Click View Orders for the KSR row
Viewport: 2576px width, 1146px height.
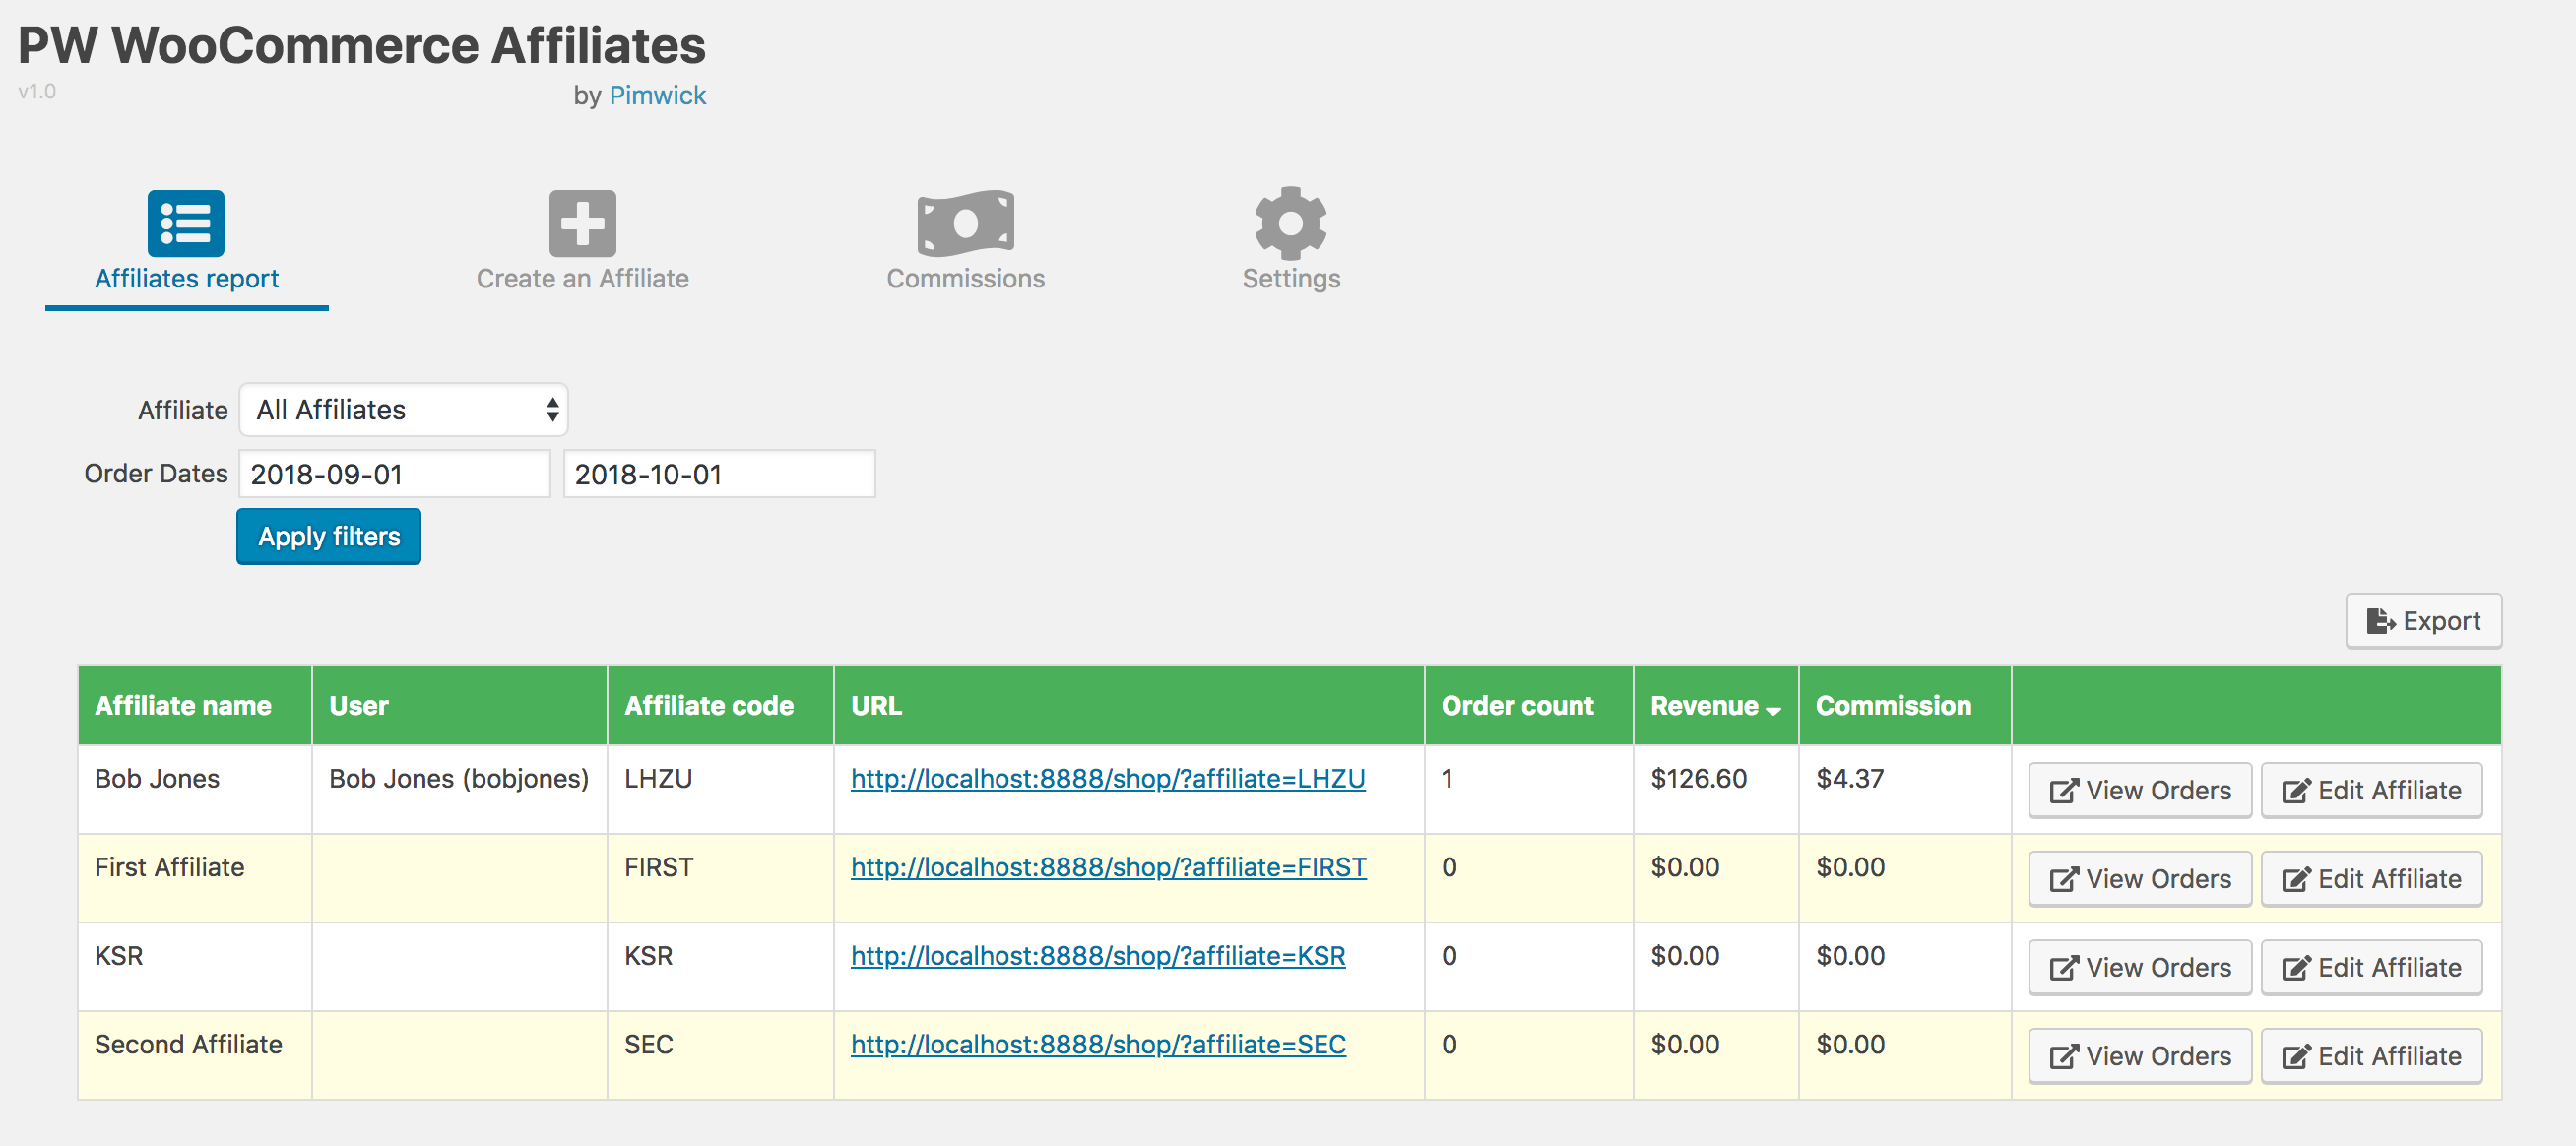2139,967
